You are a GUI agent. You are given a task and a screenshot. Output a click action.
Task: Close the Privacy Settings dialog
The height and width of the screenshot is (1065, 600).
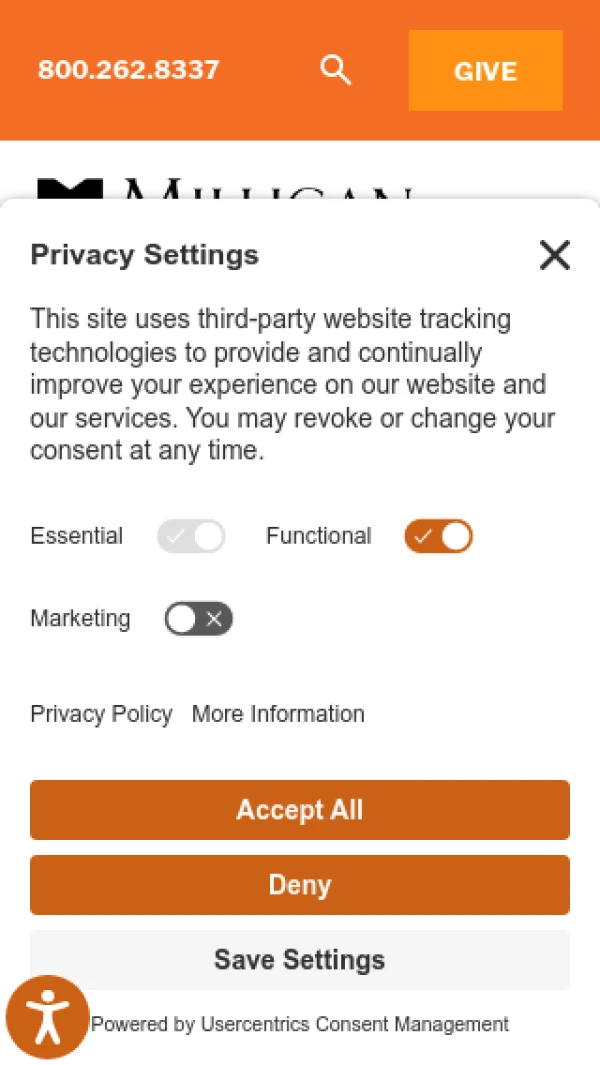554,255
